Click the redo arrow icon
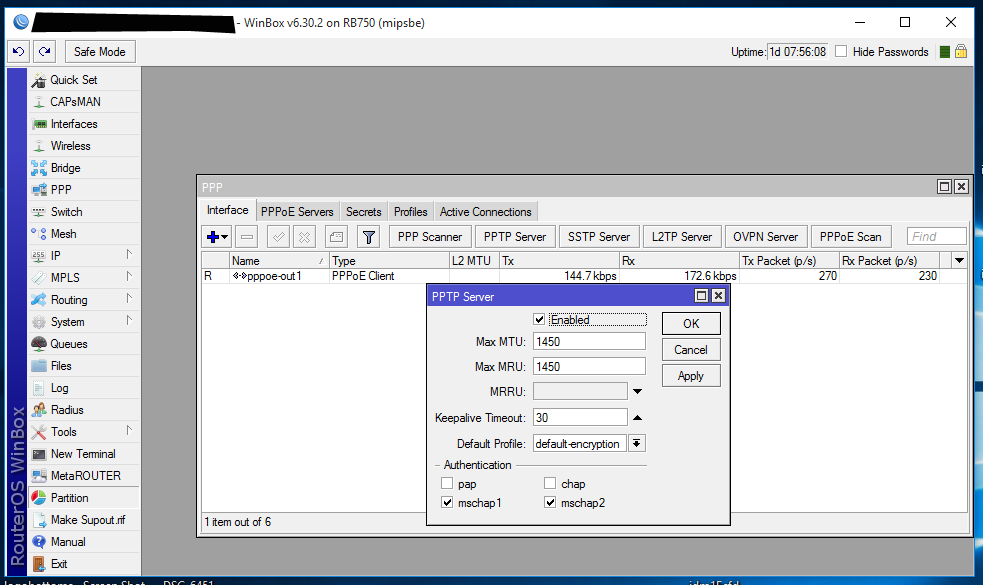Viewport: 983px width, 585px height. coord(45,51)
